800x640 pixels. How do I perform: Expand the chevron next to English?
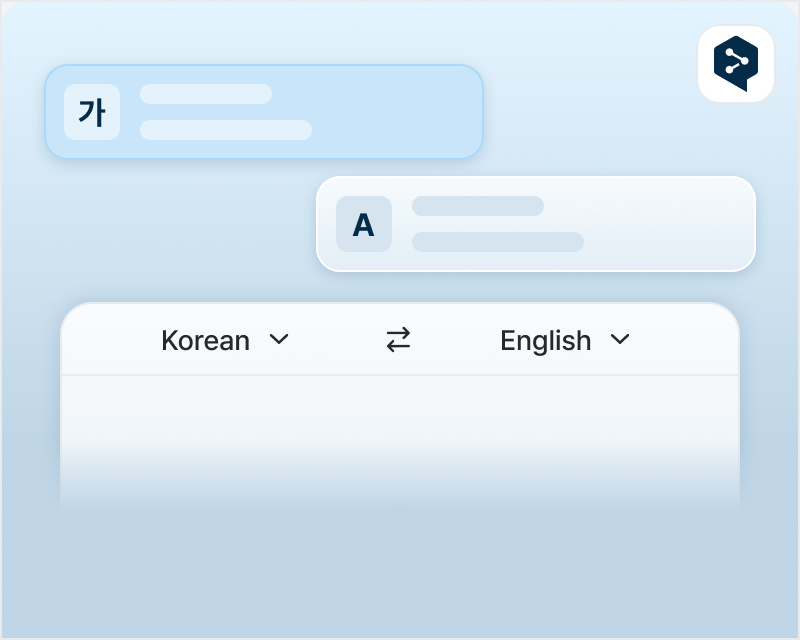[620, 340]
